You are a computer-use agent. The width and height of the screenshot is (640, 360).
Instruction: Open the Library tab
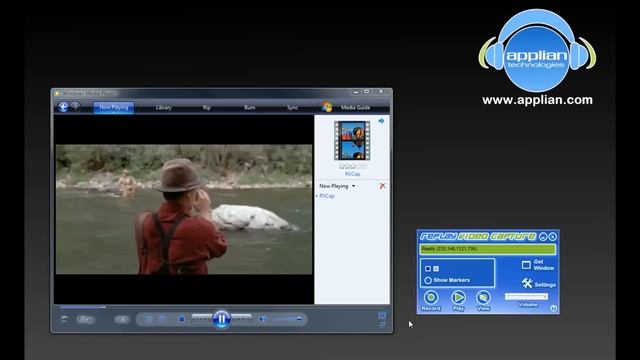pyautogui.click(x=163, y=108)
